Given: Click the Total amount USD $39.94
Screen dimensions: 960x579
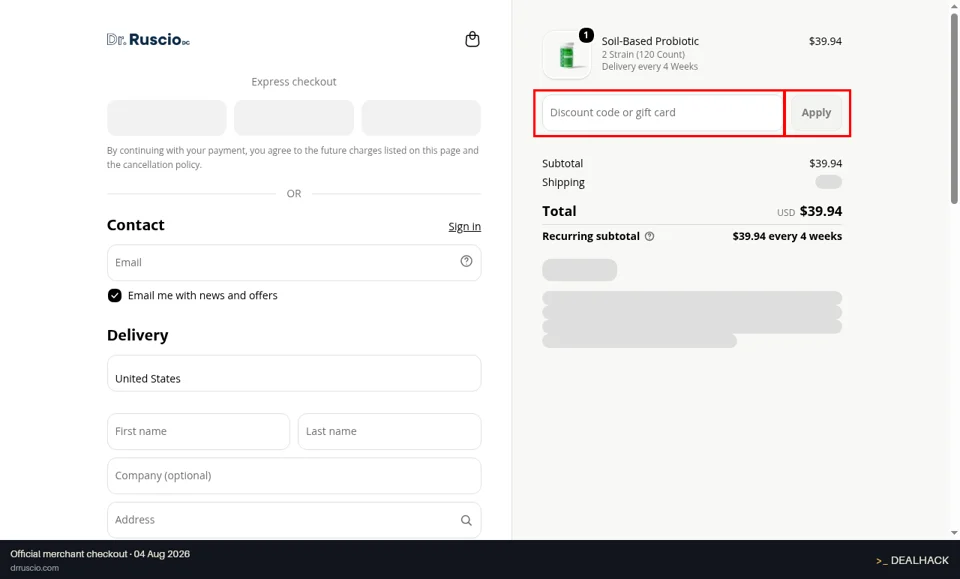Looking at the screenshot, I should [809, 211].
